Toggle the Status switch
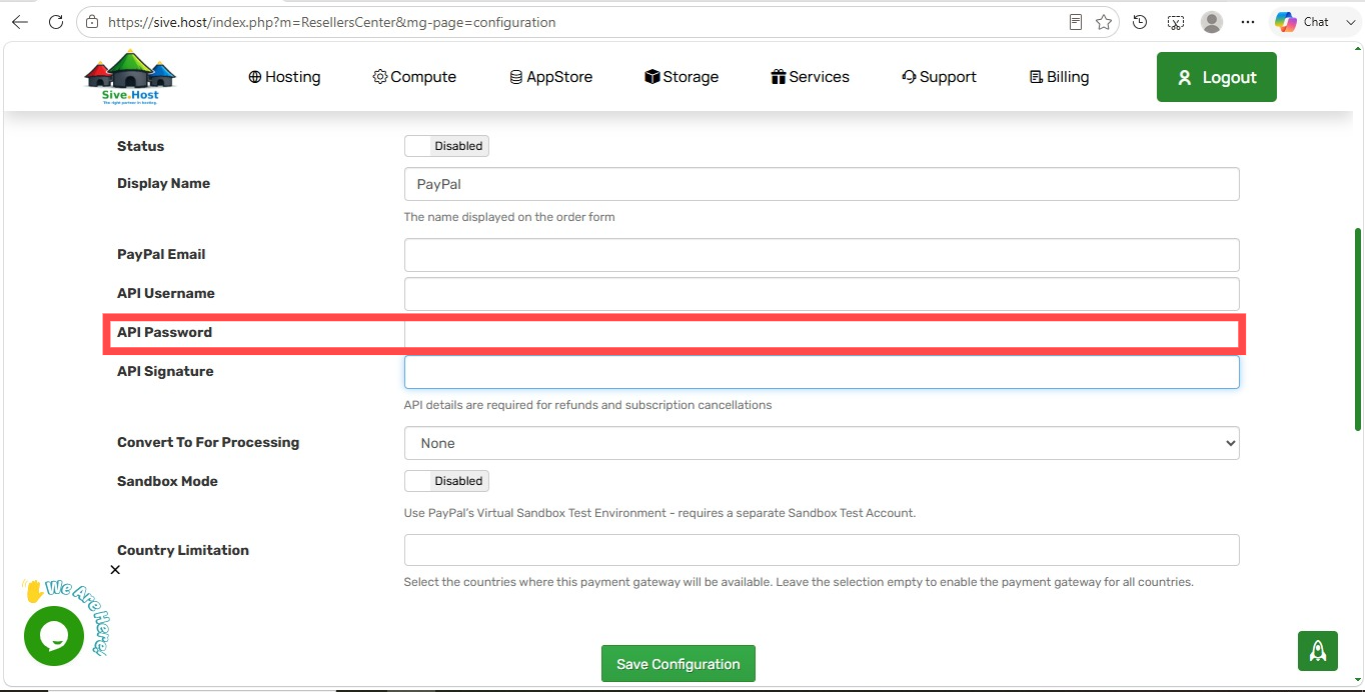 (x=446, y=146)
